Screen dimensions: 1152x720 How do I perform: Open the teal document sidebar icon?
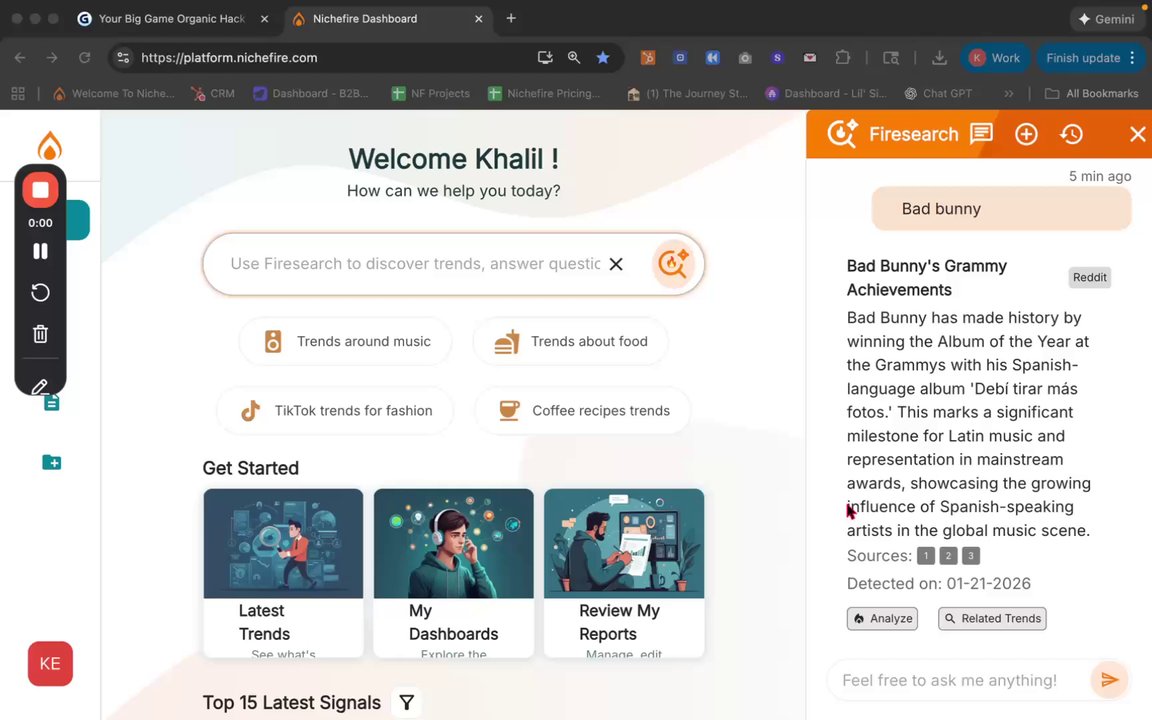pyautogui.click(x=52, y=403)
